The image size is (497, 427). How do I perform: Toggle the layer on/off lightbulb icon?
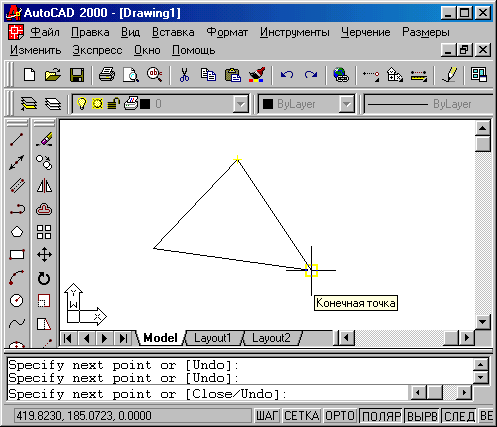click(x=82, y=104)
